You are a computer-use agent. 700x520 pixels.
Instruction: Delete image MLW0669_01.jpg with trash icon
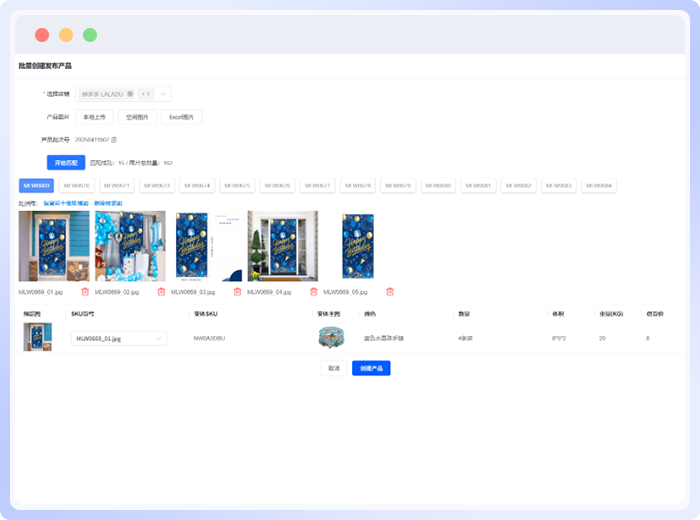click(x=85, y=292)
